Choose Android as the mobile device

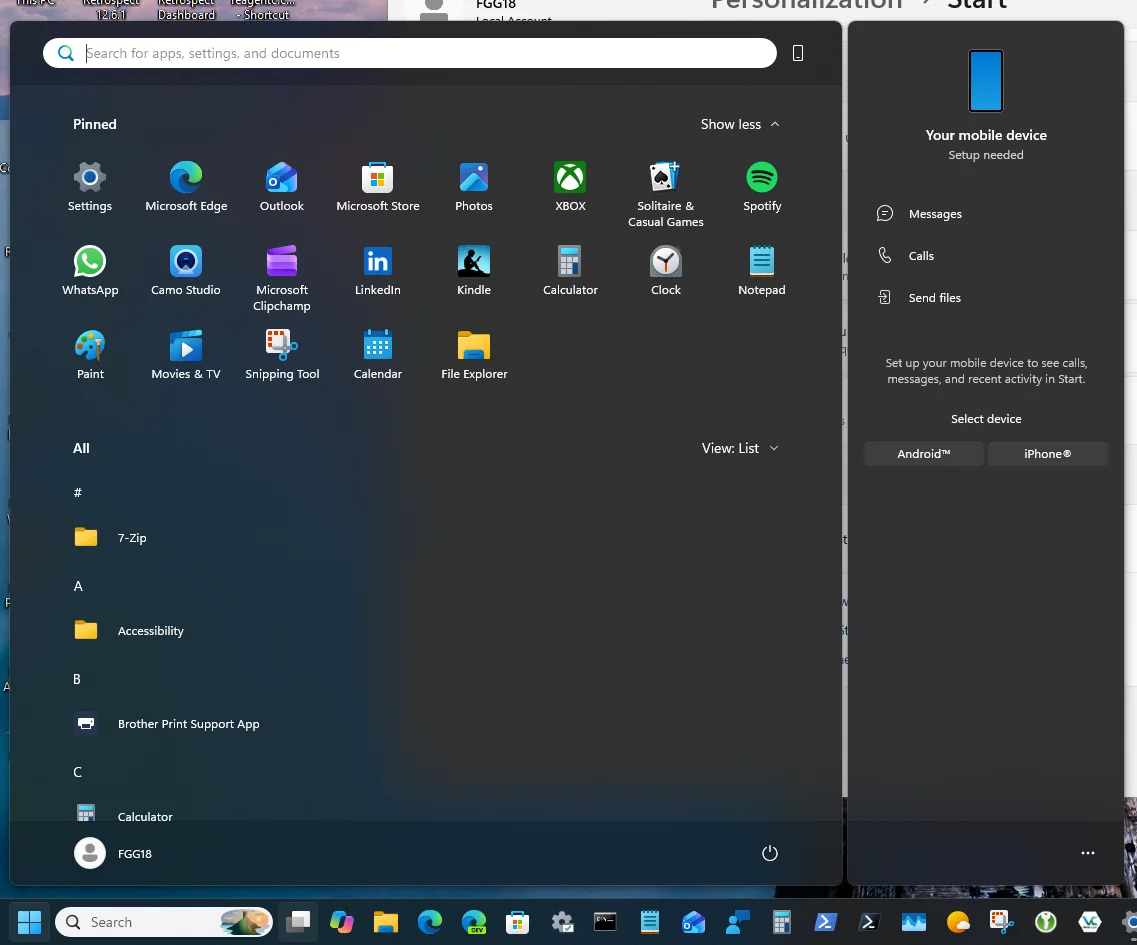pos(924,454)
